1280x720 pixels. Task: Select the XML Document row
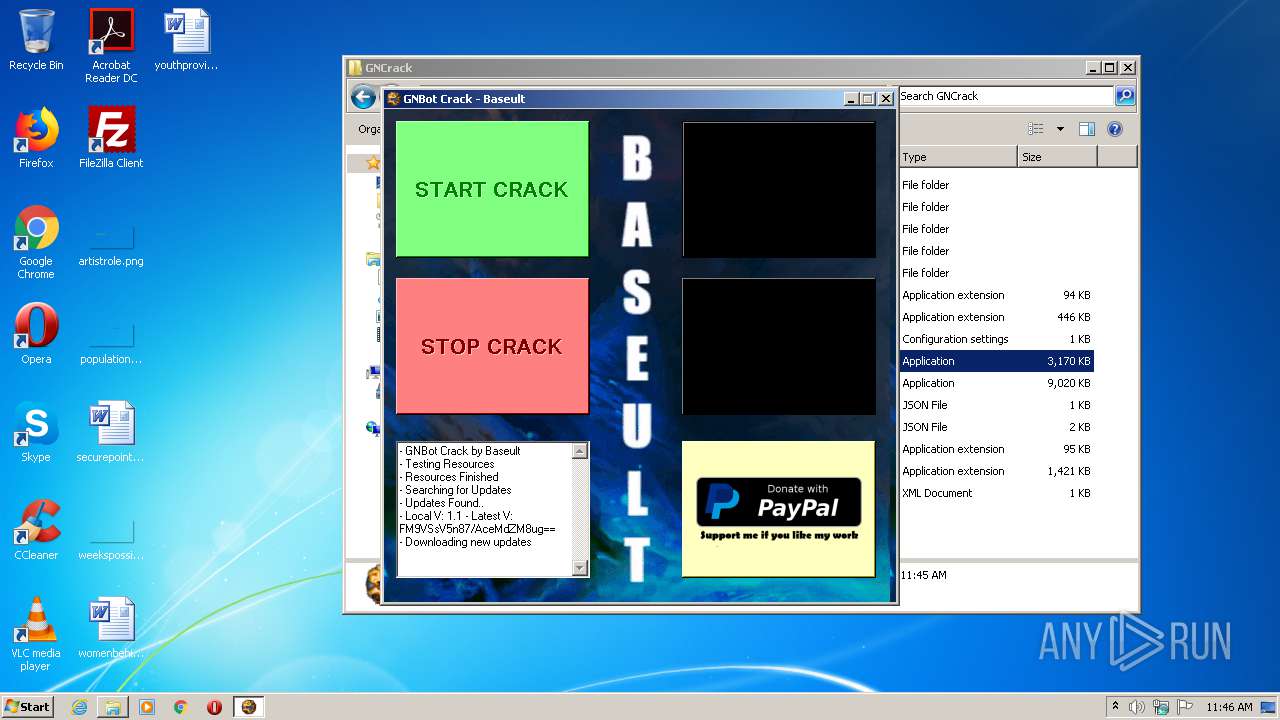point(996,493)
